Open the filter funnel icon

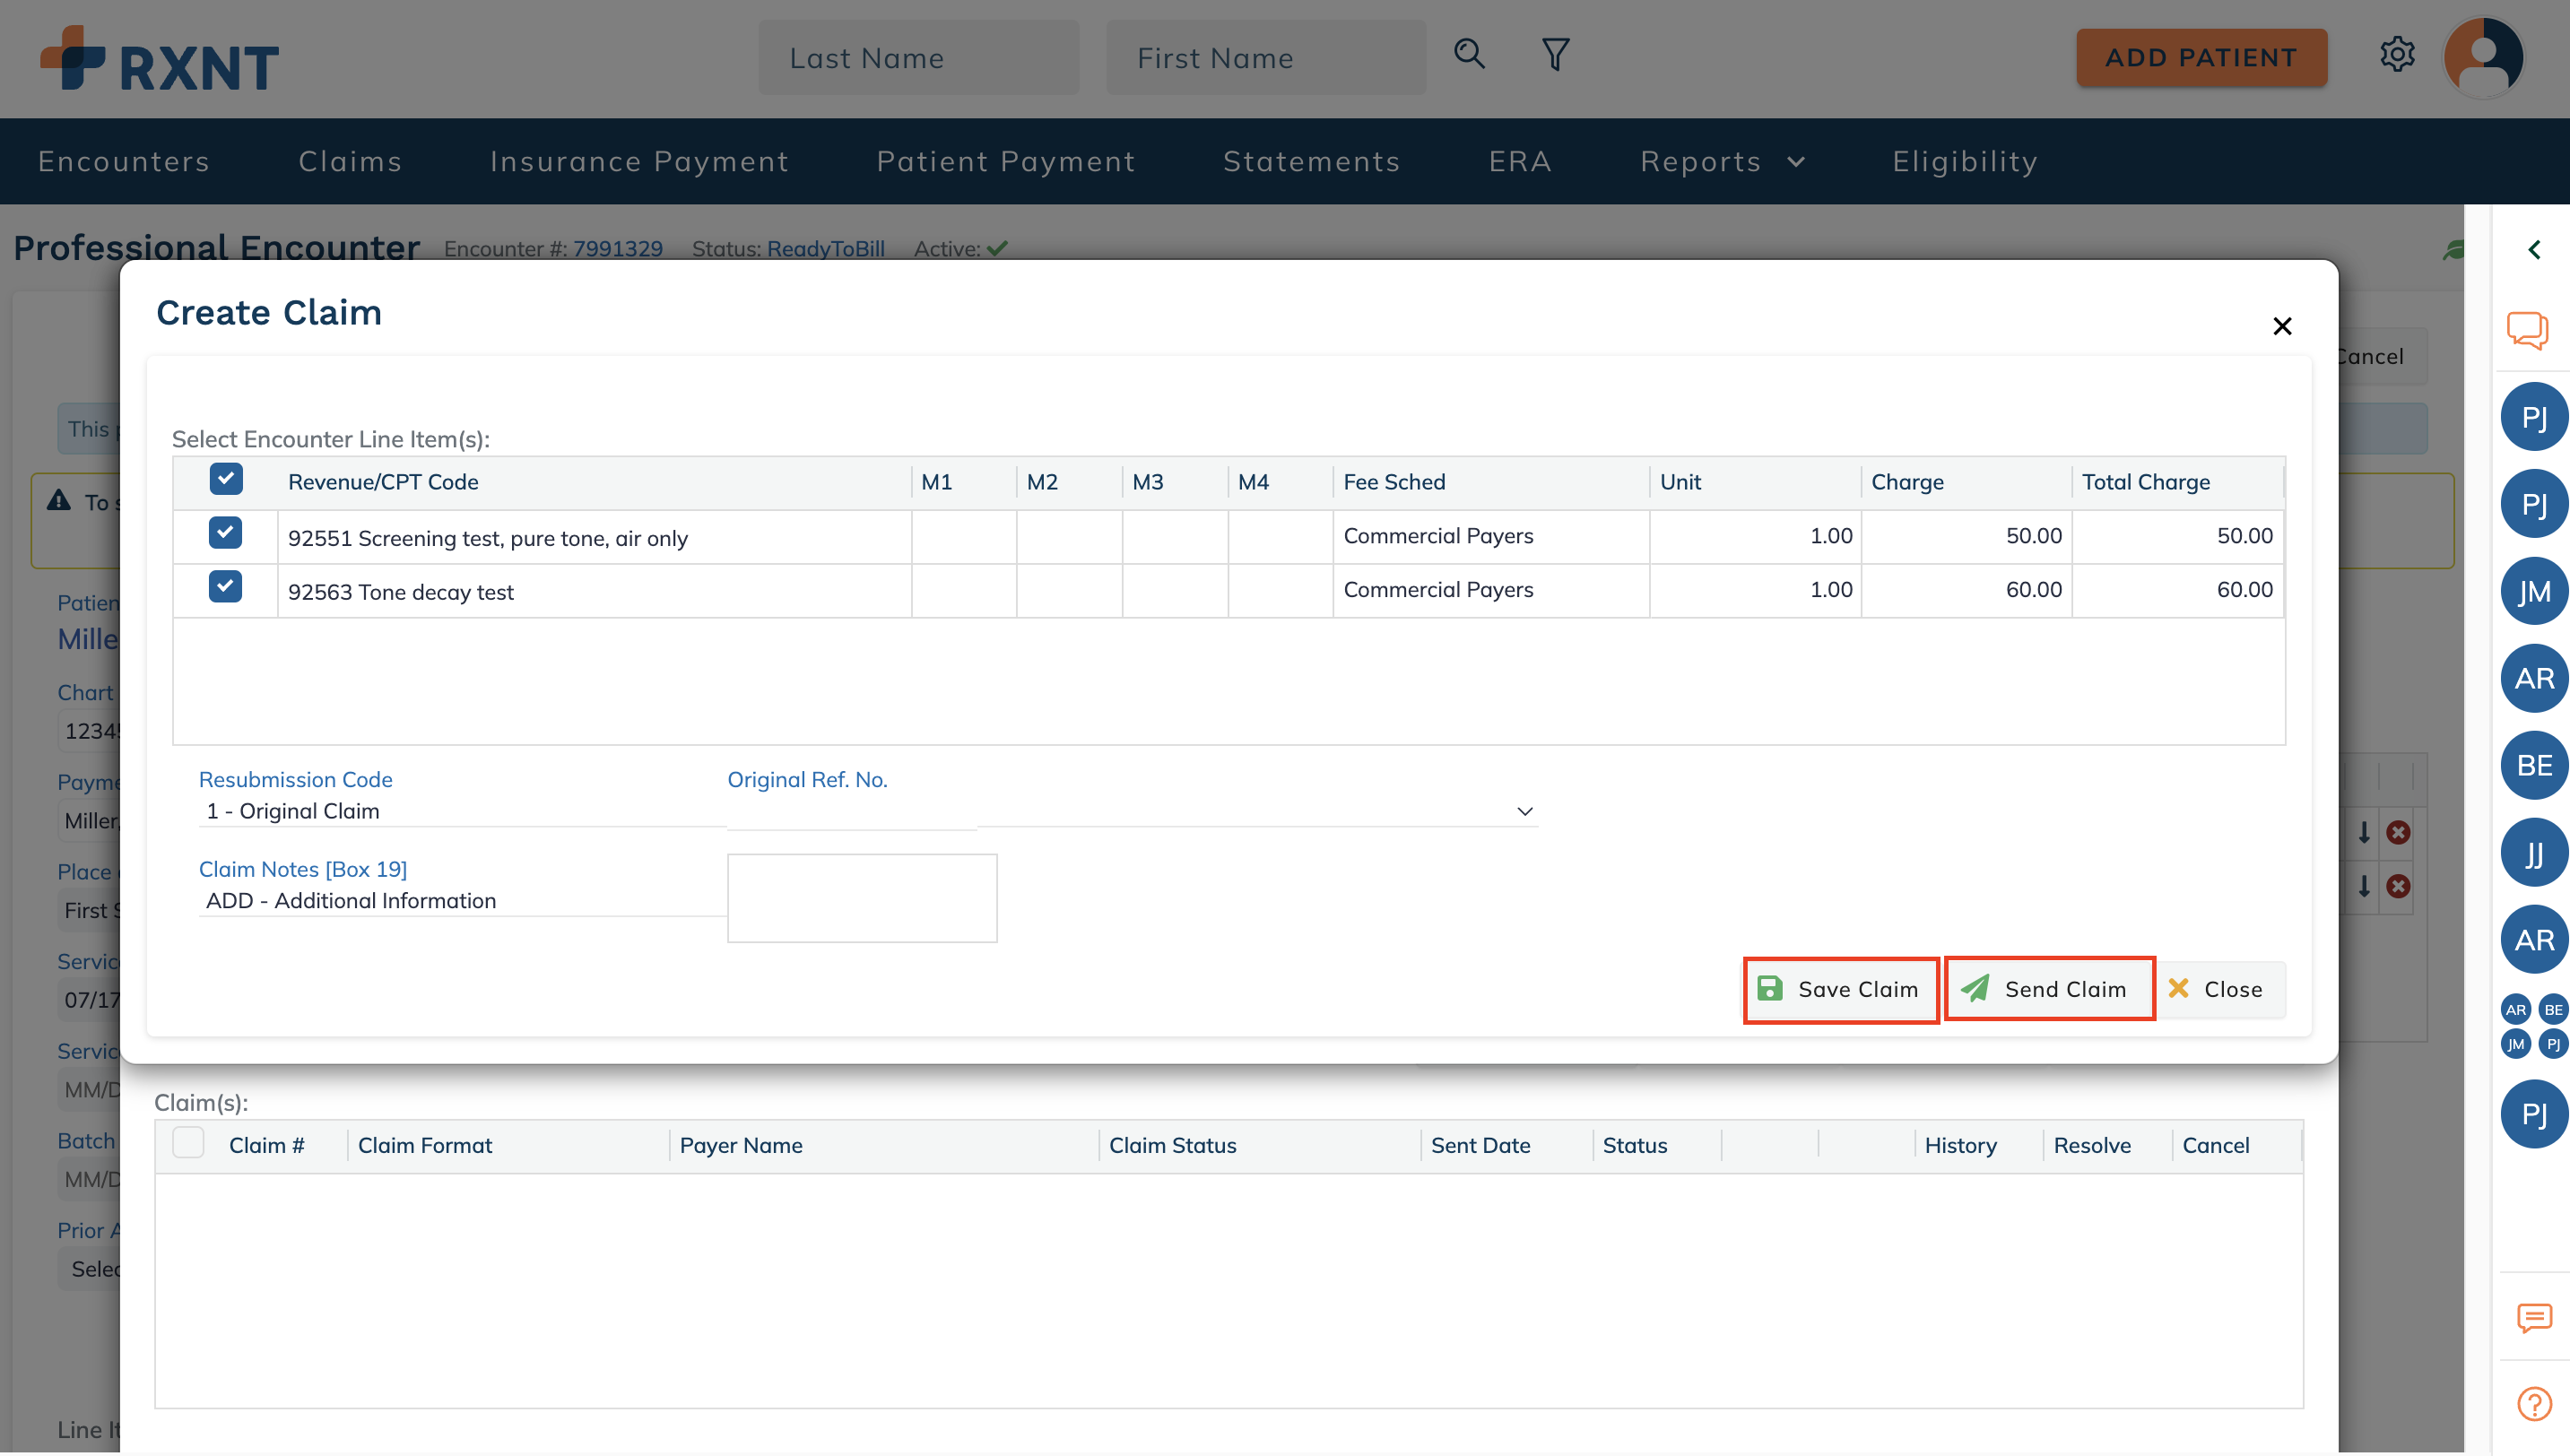coord(1555,54)
